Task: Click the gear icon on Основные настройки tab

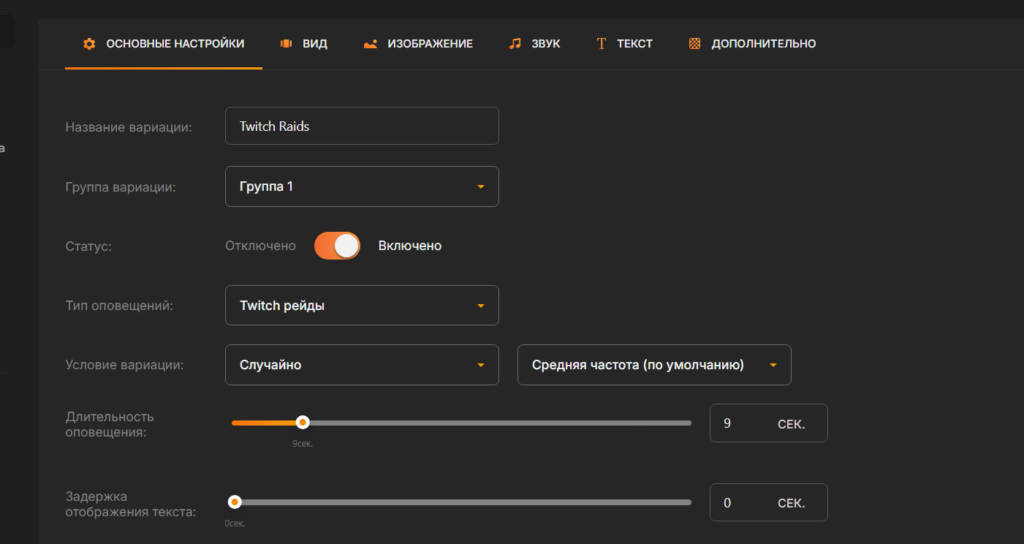Action: pos(89,44)
